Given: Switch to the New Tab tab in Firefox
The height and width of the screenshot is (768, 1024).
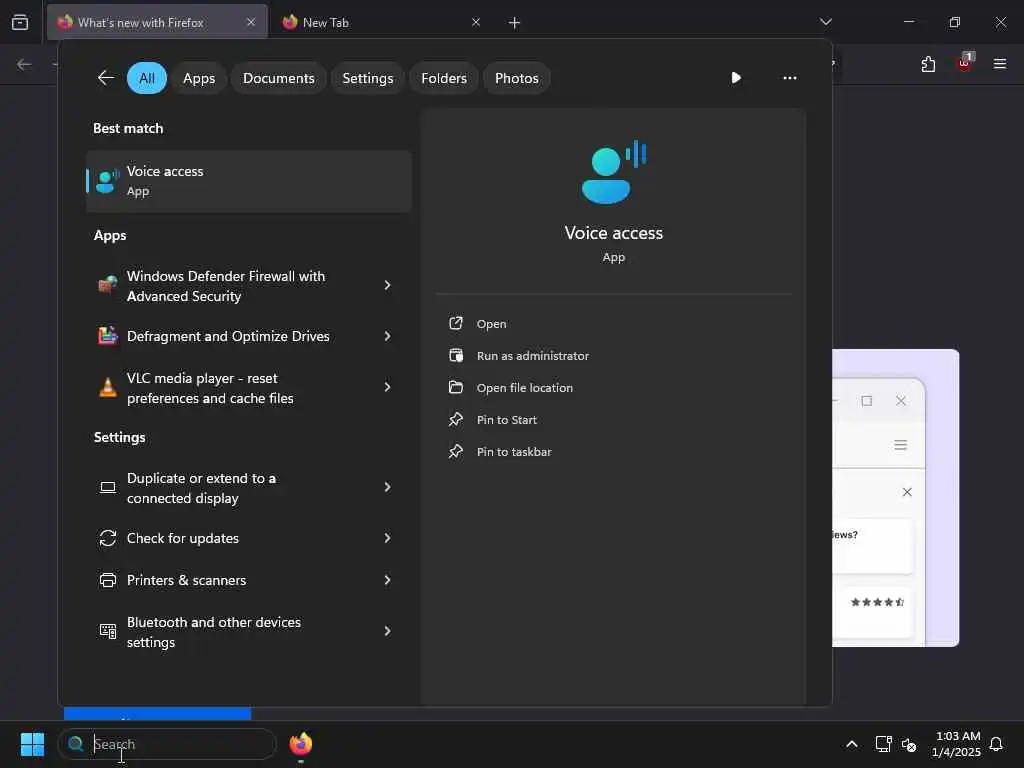Looking at the screenshot, I should point(379,22).
